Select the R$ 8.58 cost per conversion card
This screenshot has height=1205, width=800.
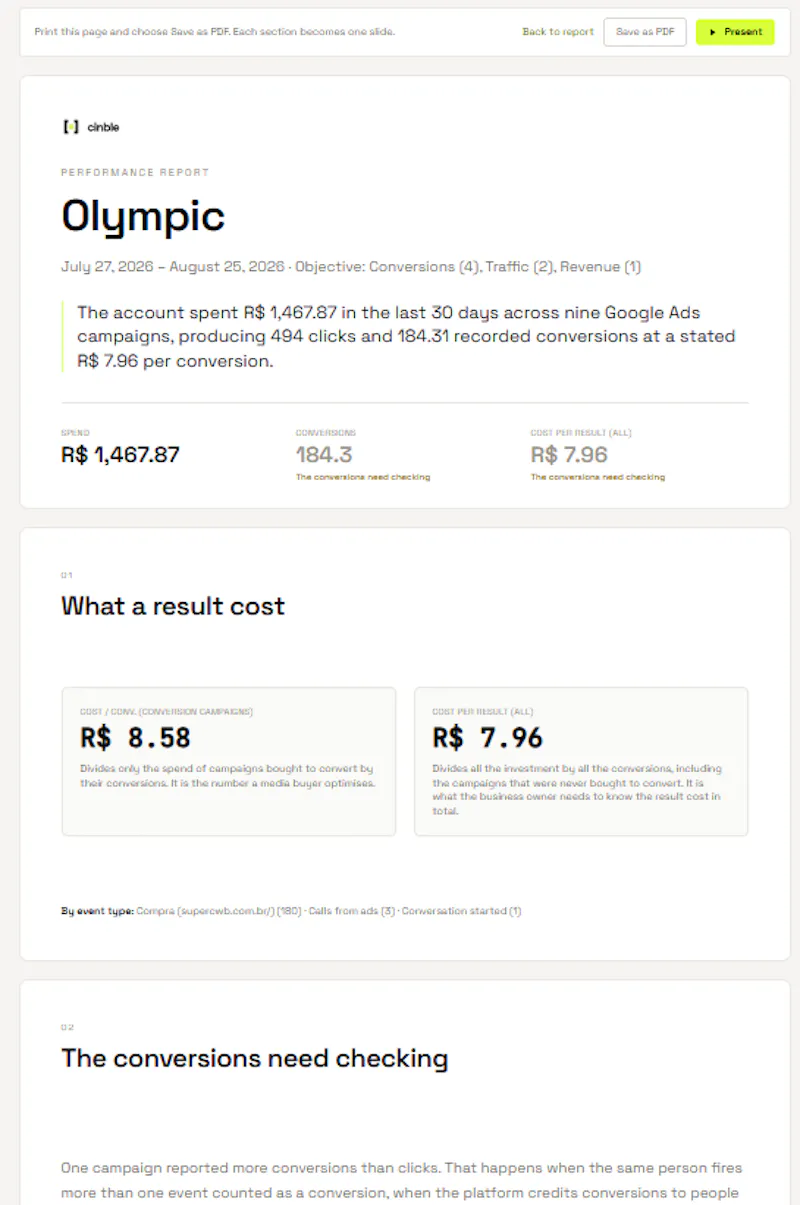pos(229,761)
